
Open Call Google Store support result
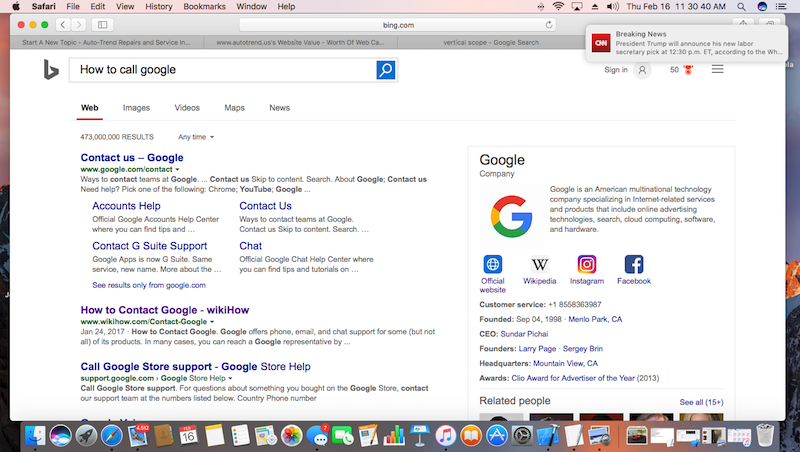tap(195, 366)
